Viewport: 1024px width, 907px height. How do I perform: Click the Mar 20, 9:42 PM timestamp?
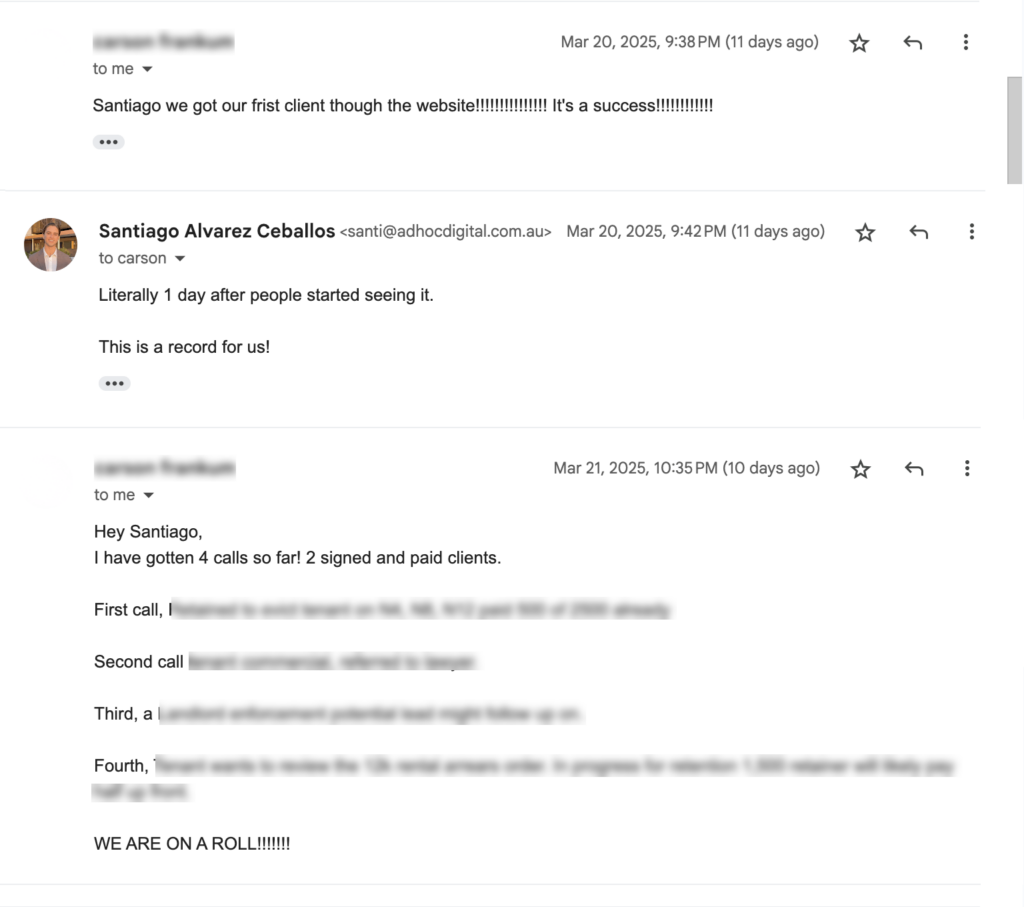click(x=695, y=232)
